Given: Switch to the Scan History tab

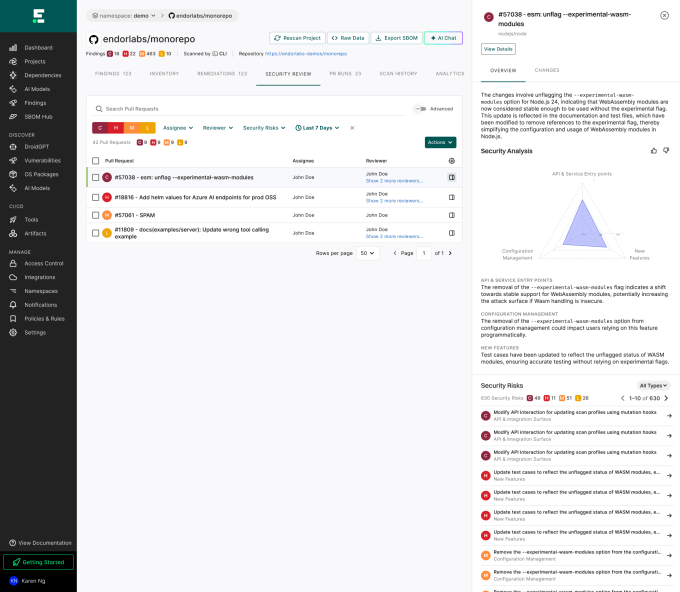Looking at the screenshot, I should pos(399,73).
